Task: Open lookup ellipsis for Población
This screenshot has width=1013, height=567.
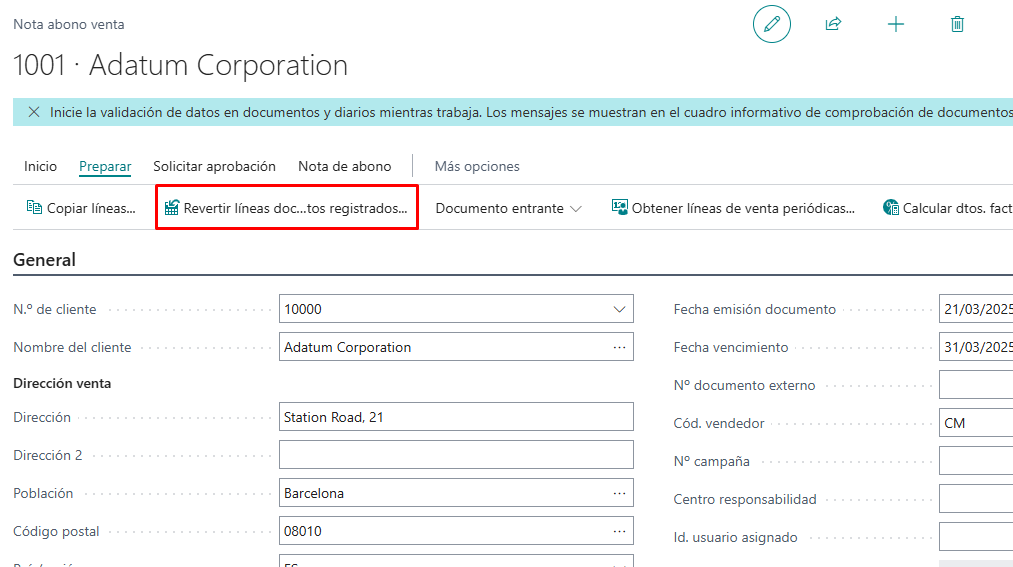Action: (619, 493)
